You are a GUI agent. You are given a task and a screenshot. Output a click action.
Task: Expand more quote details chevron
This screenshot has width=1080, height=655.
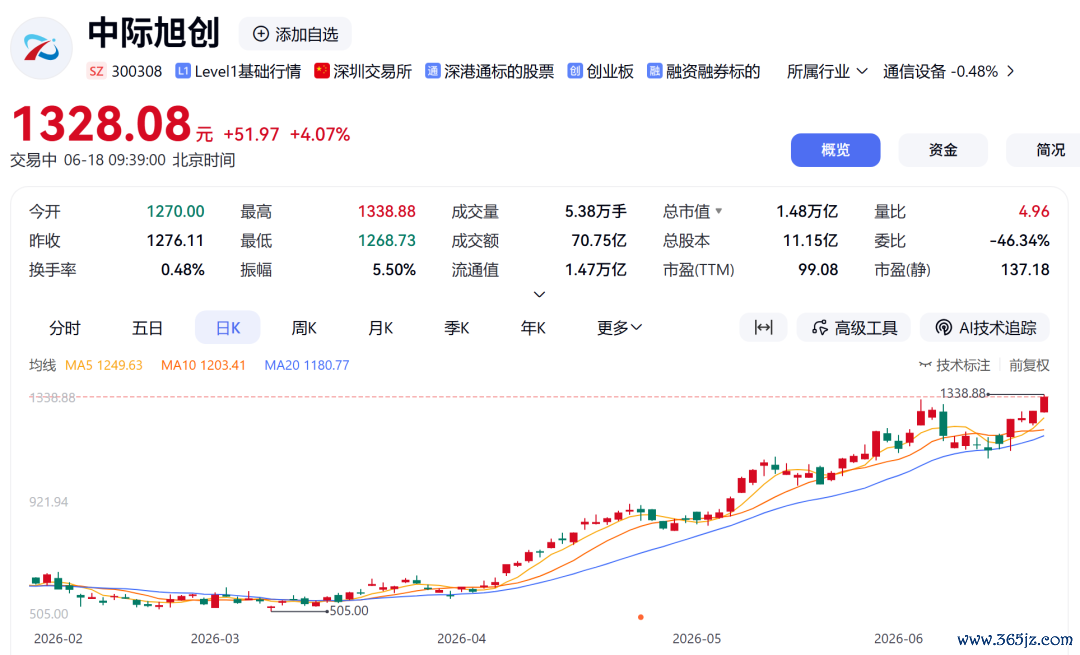(539, 294)
